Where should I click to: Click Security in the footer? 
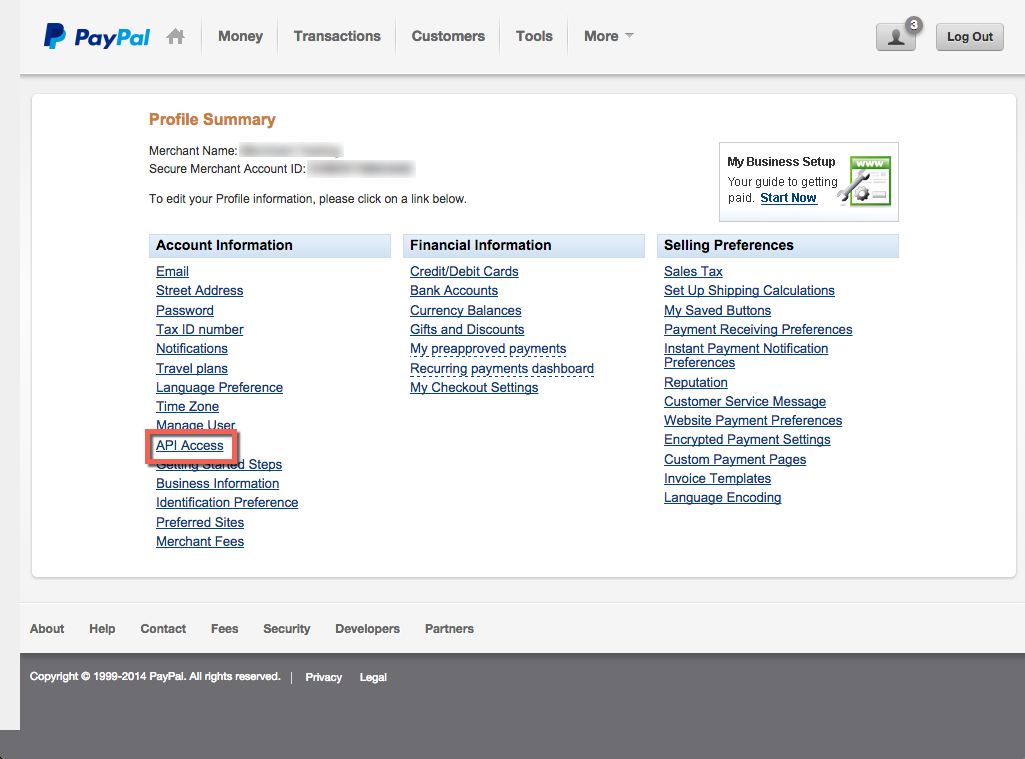(286, 629)
